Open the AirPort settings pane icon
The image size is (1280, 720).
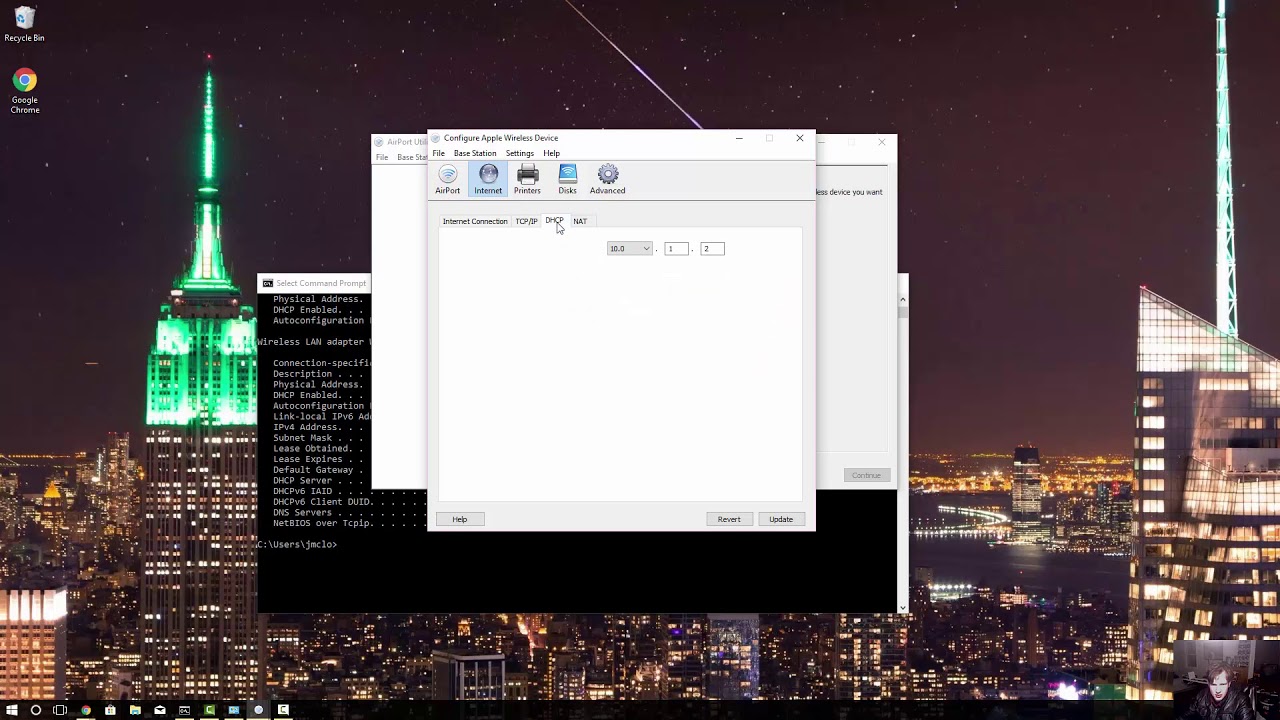[x=447, y=180]
